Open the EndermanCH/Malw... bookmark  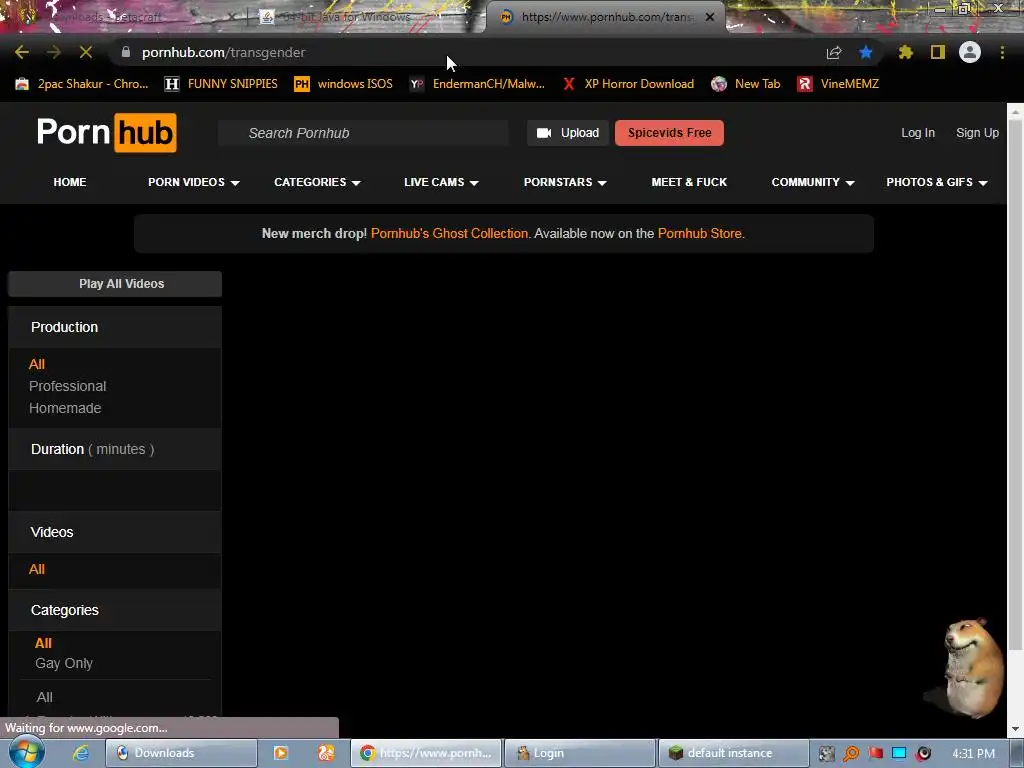pyautogui.click(x=477, y=84)
